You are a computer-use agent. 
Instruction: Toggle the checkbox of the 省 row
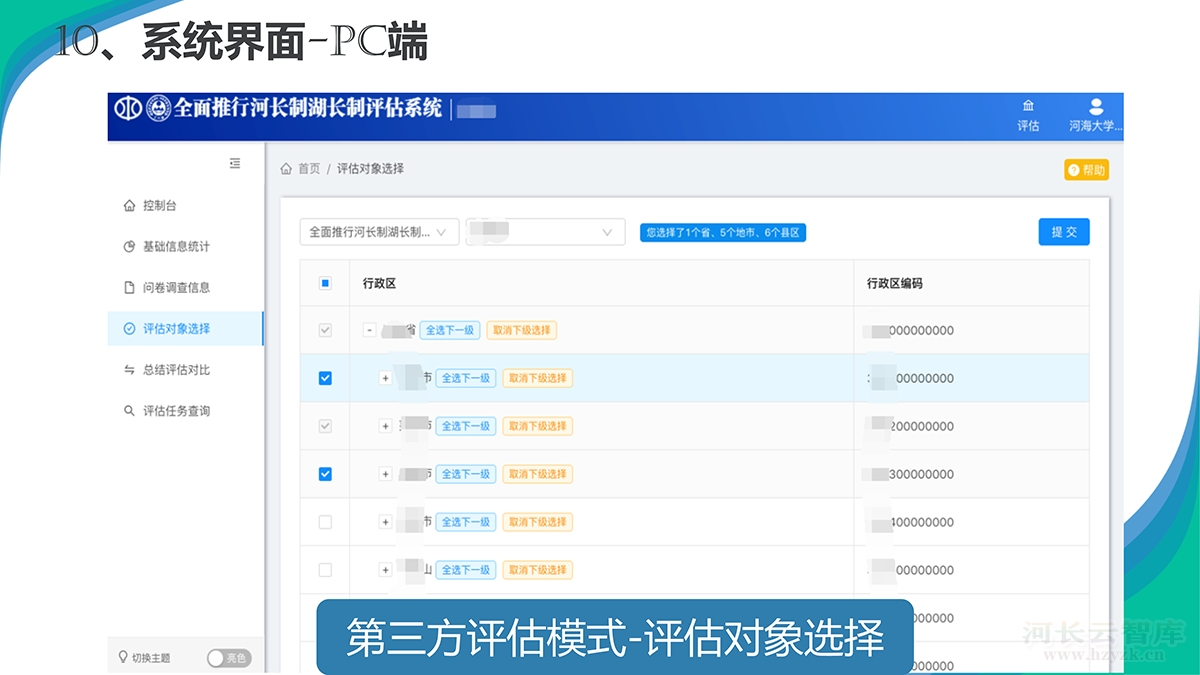(325, 330)
